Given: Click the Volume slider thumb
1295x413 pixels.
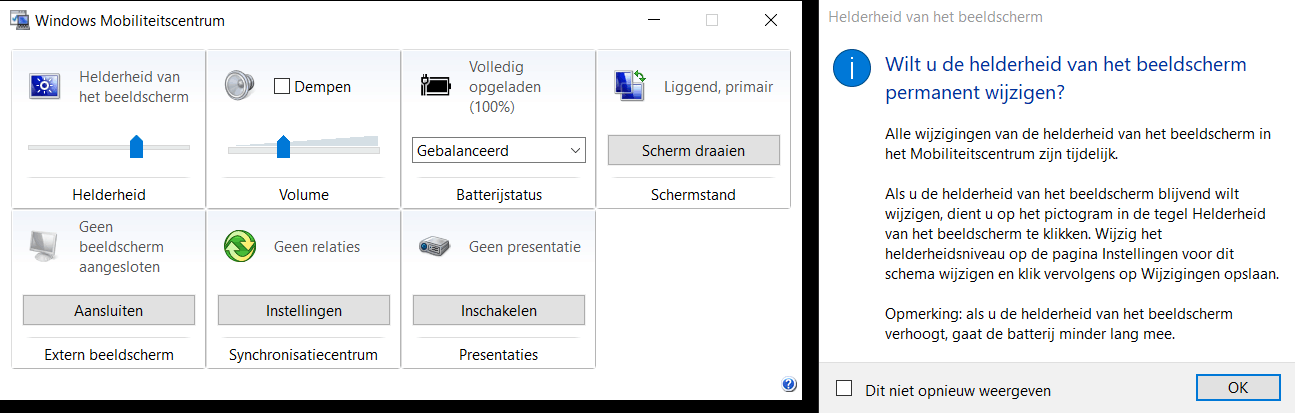Looking at the screenshot, I should [x=283, y=147].
